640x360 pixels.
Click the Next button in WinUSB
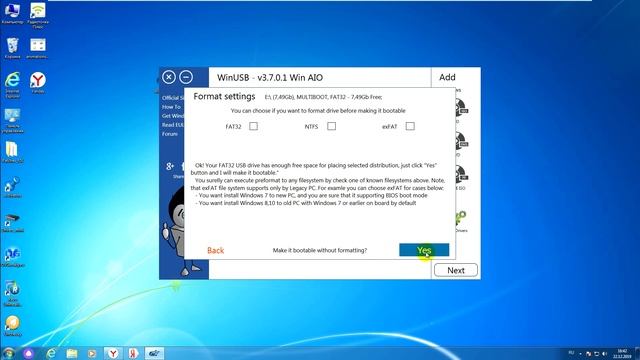(456, 270)
